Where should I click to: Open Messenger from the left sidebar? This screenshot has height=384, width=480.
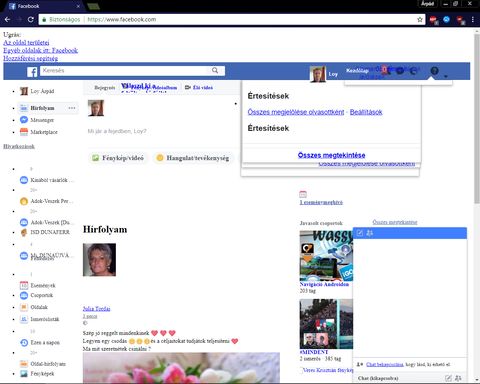pyautogui.click(x=37, y=120)
